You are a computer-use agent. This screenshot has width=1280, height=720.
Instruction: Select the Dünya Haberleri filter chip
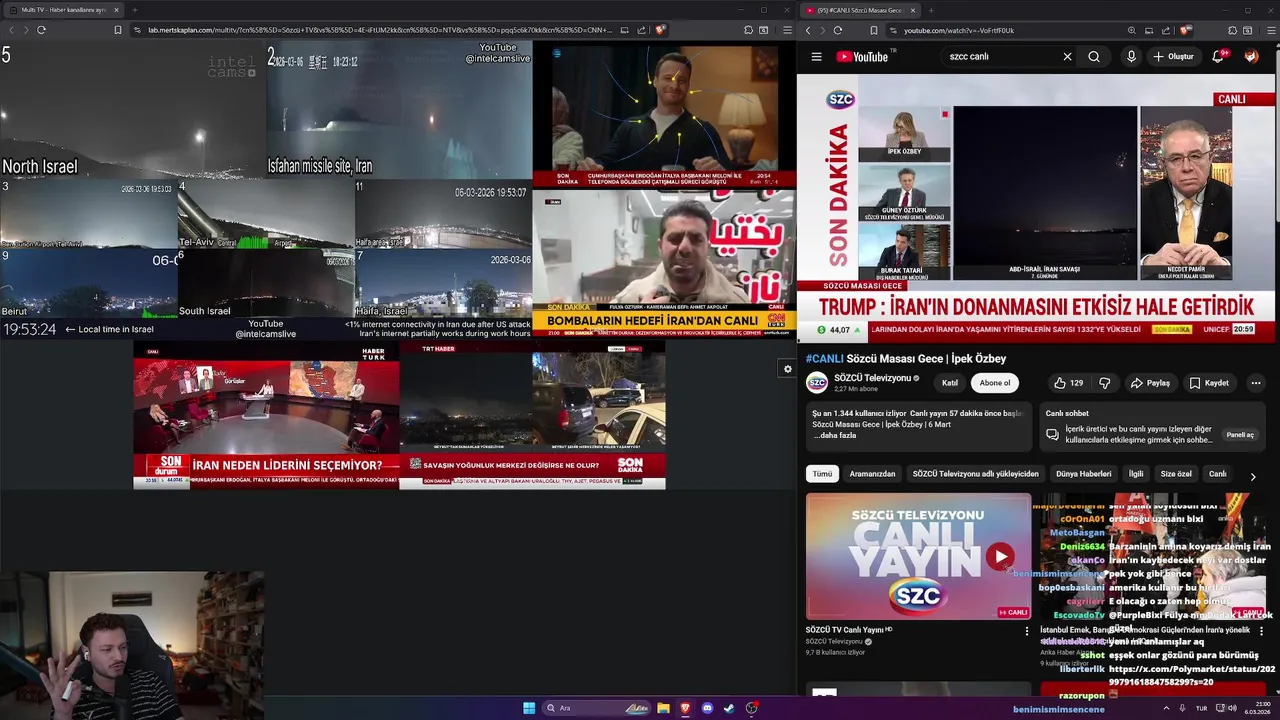1083,474
